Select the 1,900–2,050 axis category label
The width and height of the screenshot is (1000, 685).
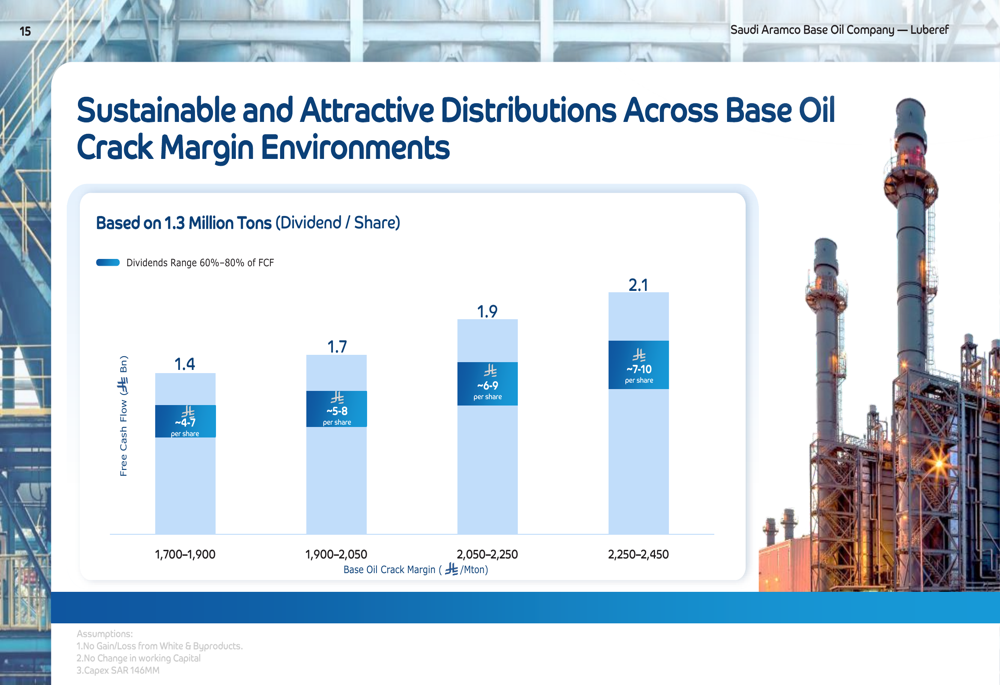tap(336, 554)
